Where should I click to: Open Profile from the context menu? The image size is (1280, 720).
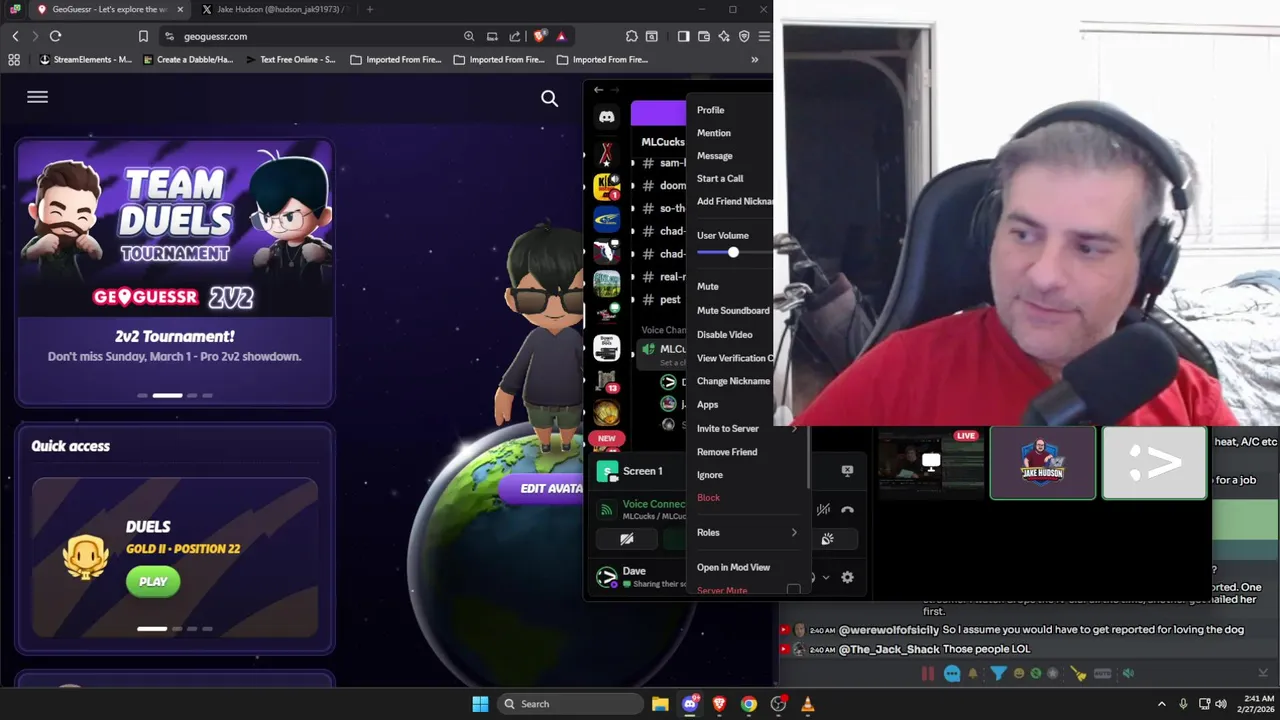[710, 110]
